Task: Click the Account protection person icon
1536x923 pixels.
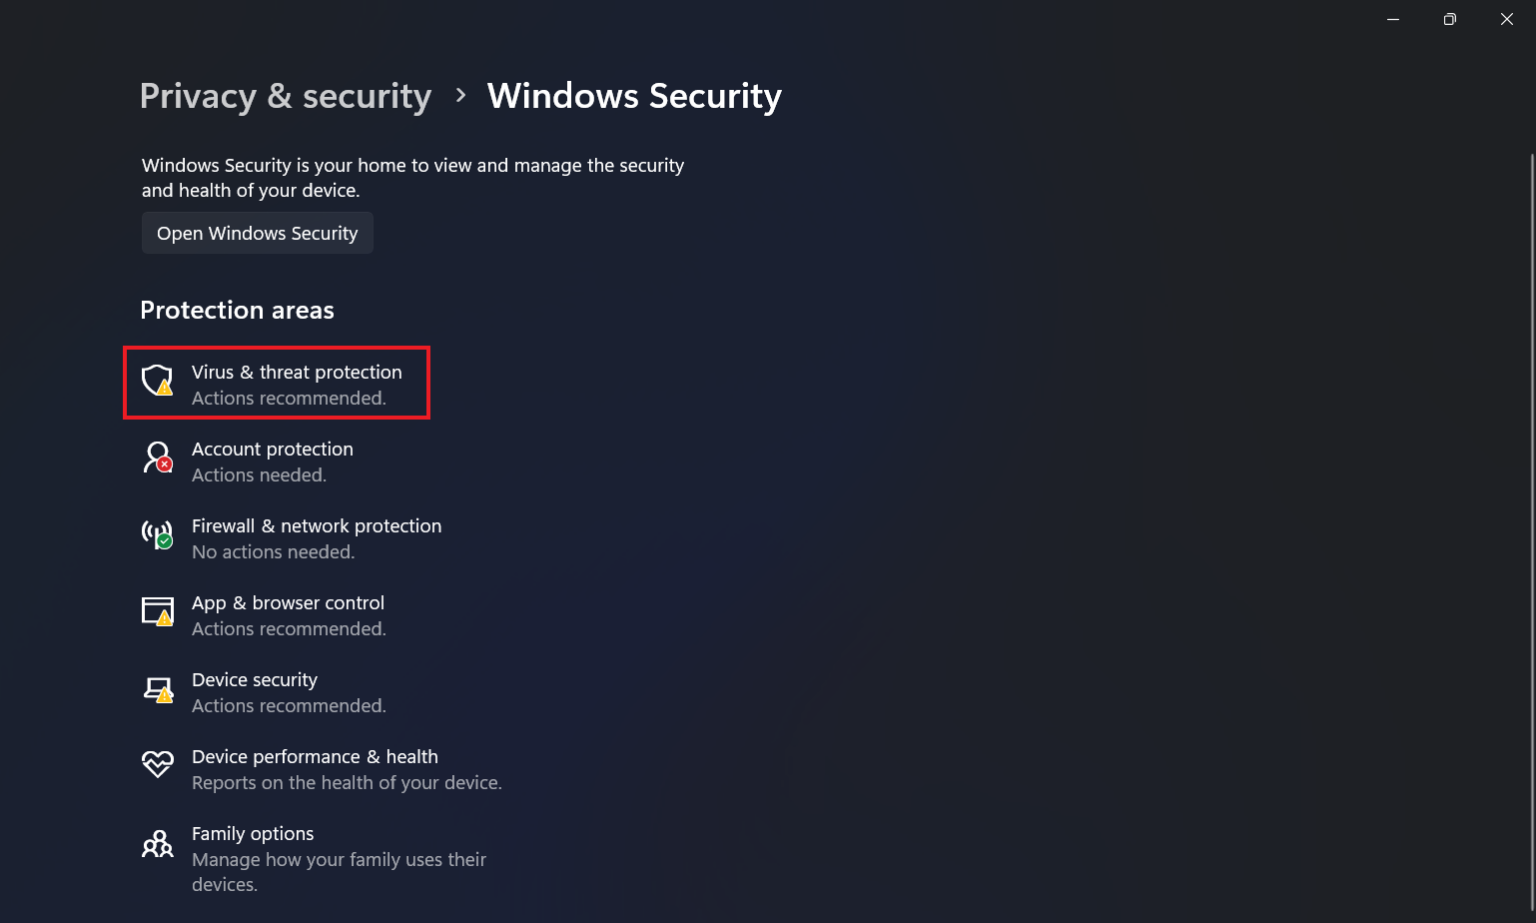Action: pyautogui.click(x=157, y=458)
